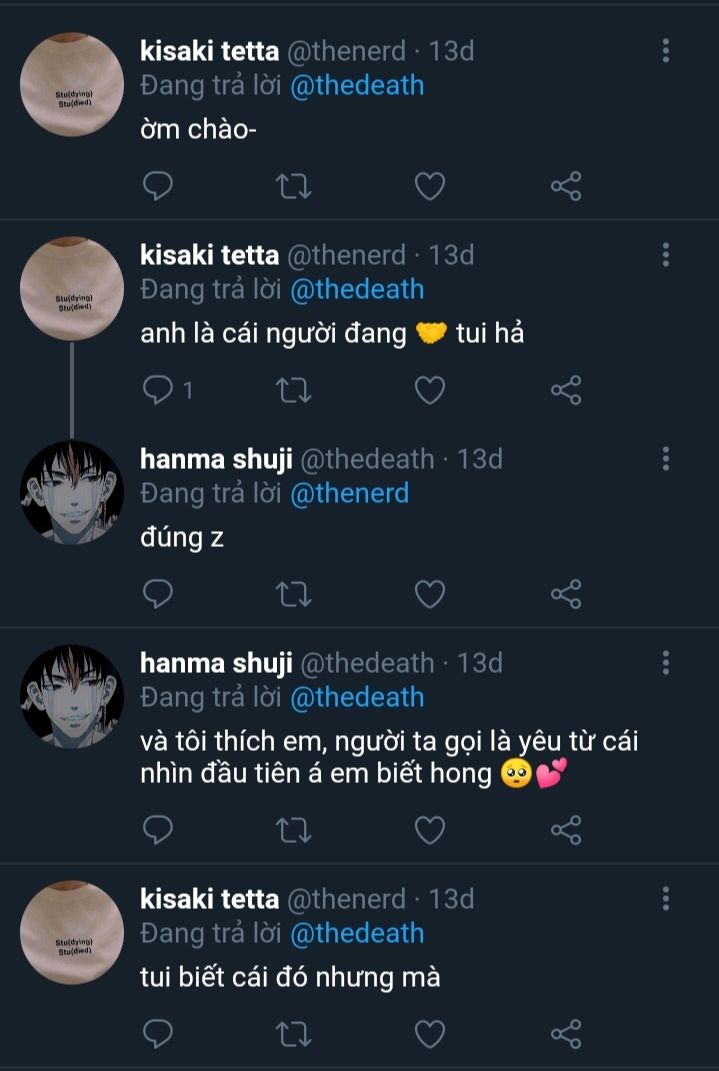The height and width of the screenshot is (1071, 719).
Task: Open @thedeath mention in first tweet
Action: tap(357, 86)
